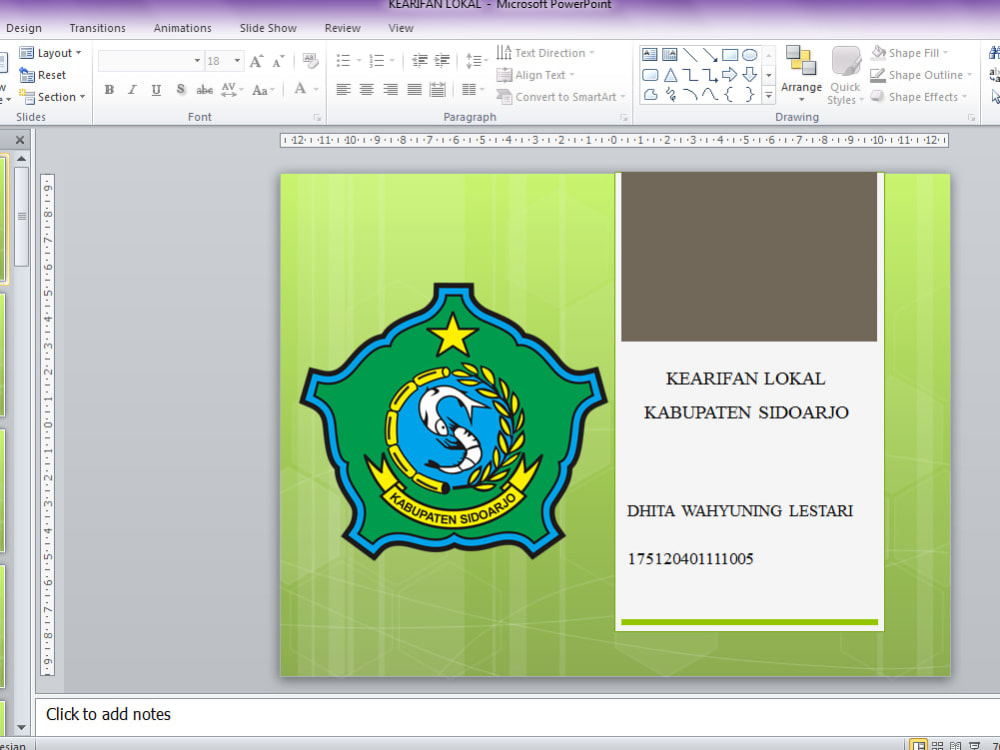Open Character Spacing options

coord(232,90)
